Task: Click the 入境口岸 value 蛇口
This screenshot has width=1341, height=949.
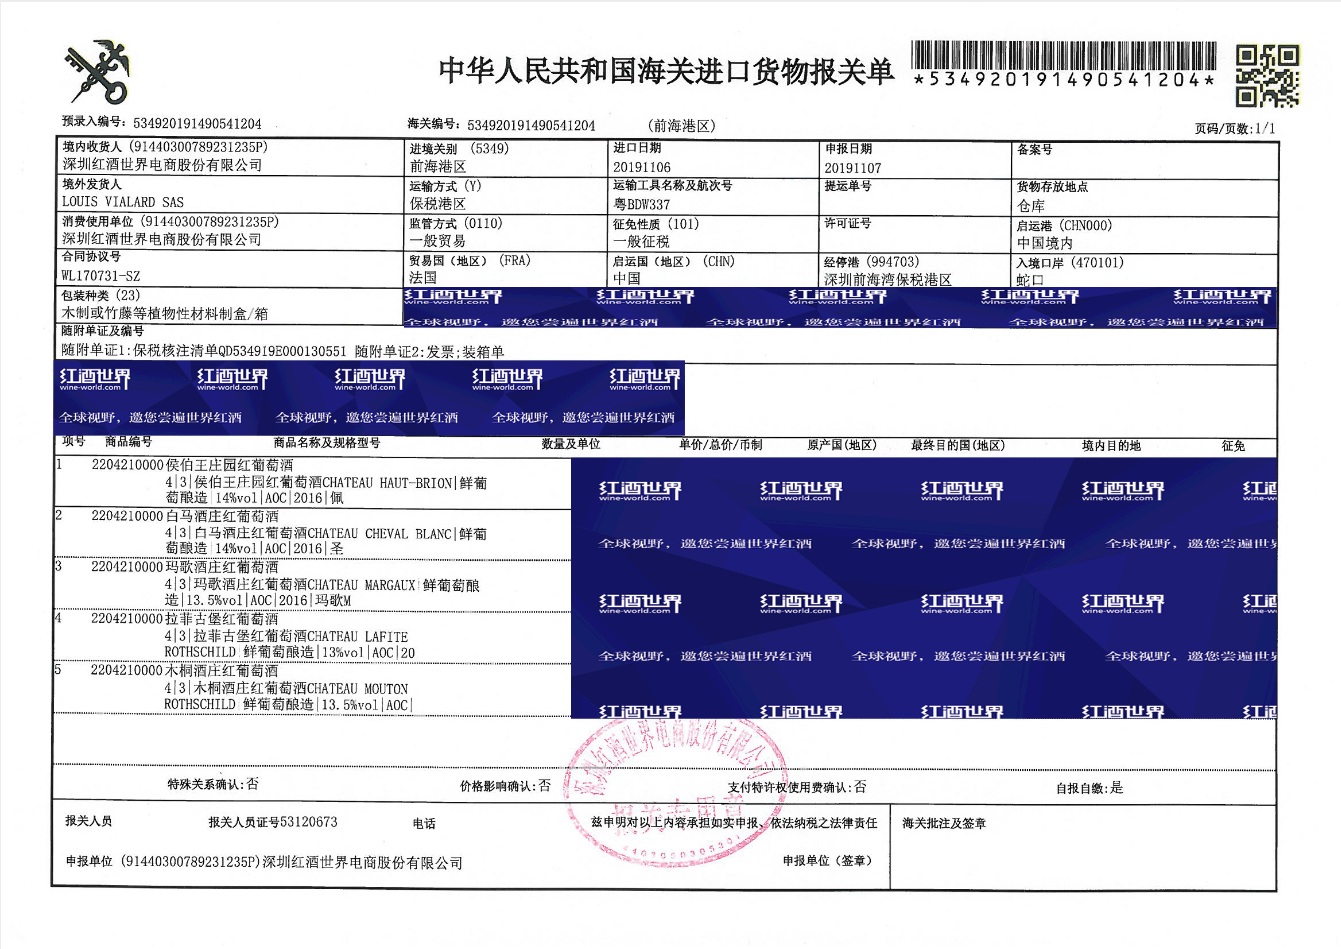Action: click(1030, 280)
